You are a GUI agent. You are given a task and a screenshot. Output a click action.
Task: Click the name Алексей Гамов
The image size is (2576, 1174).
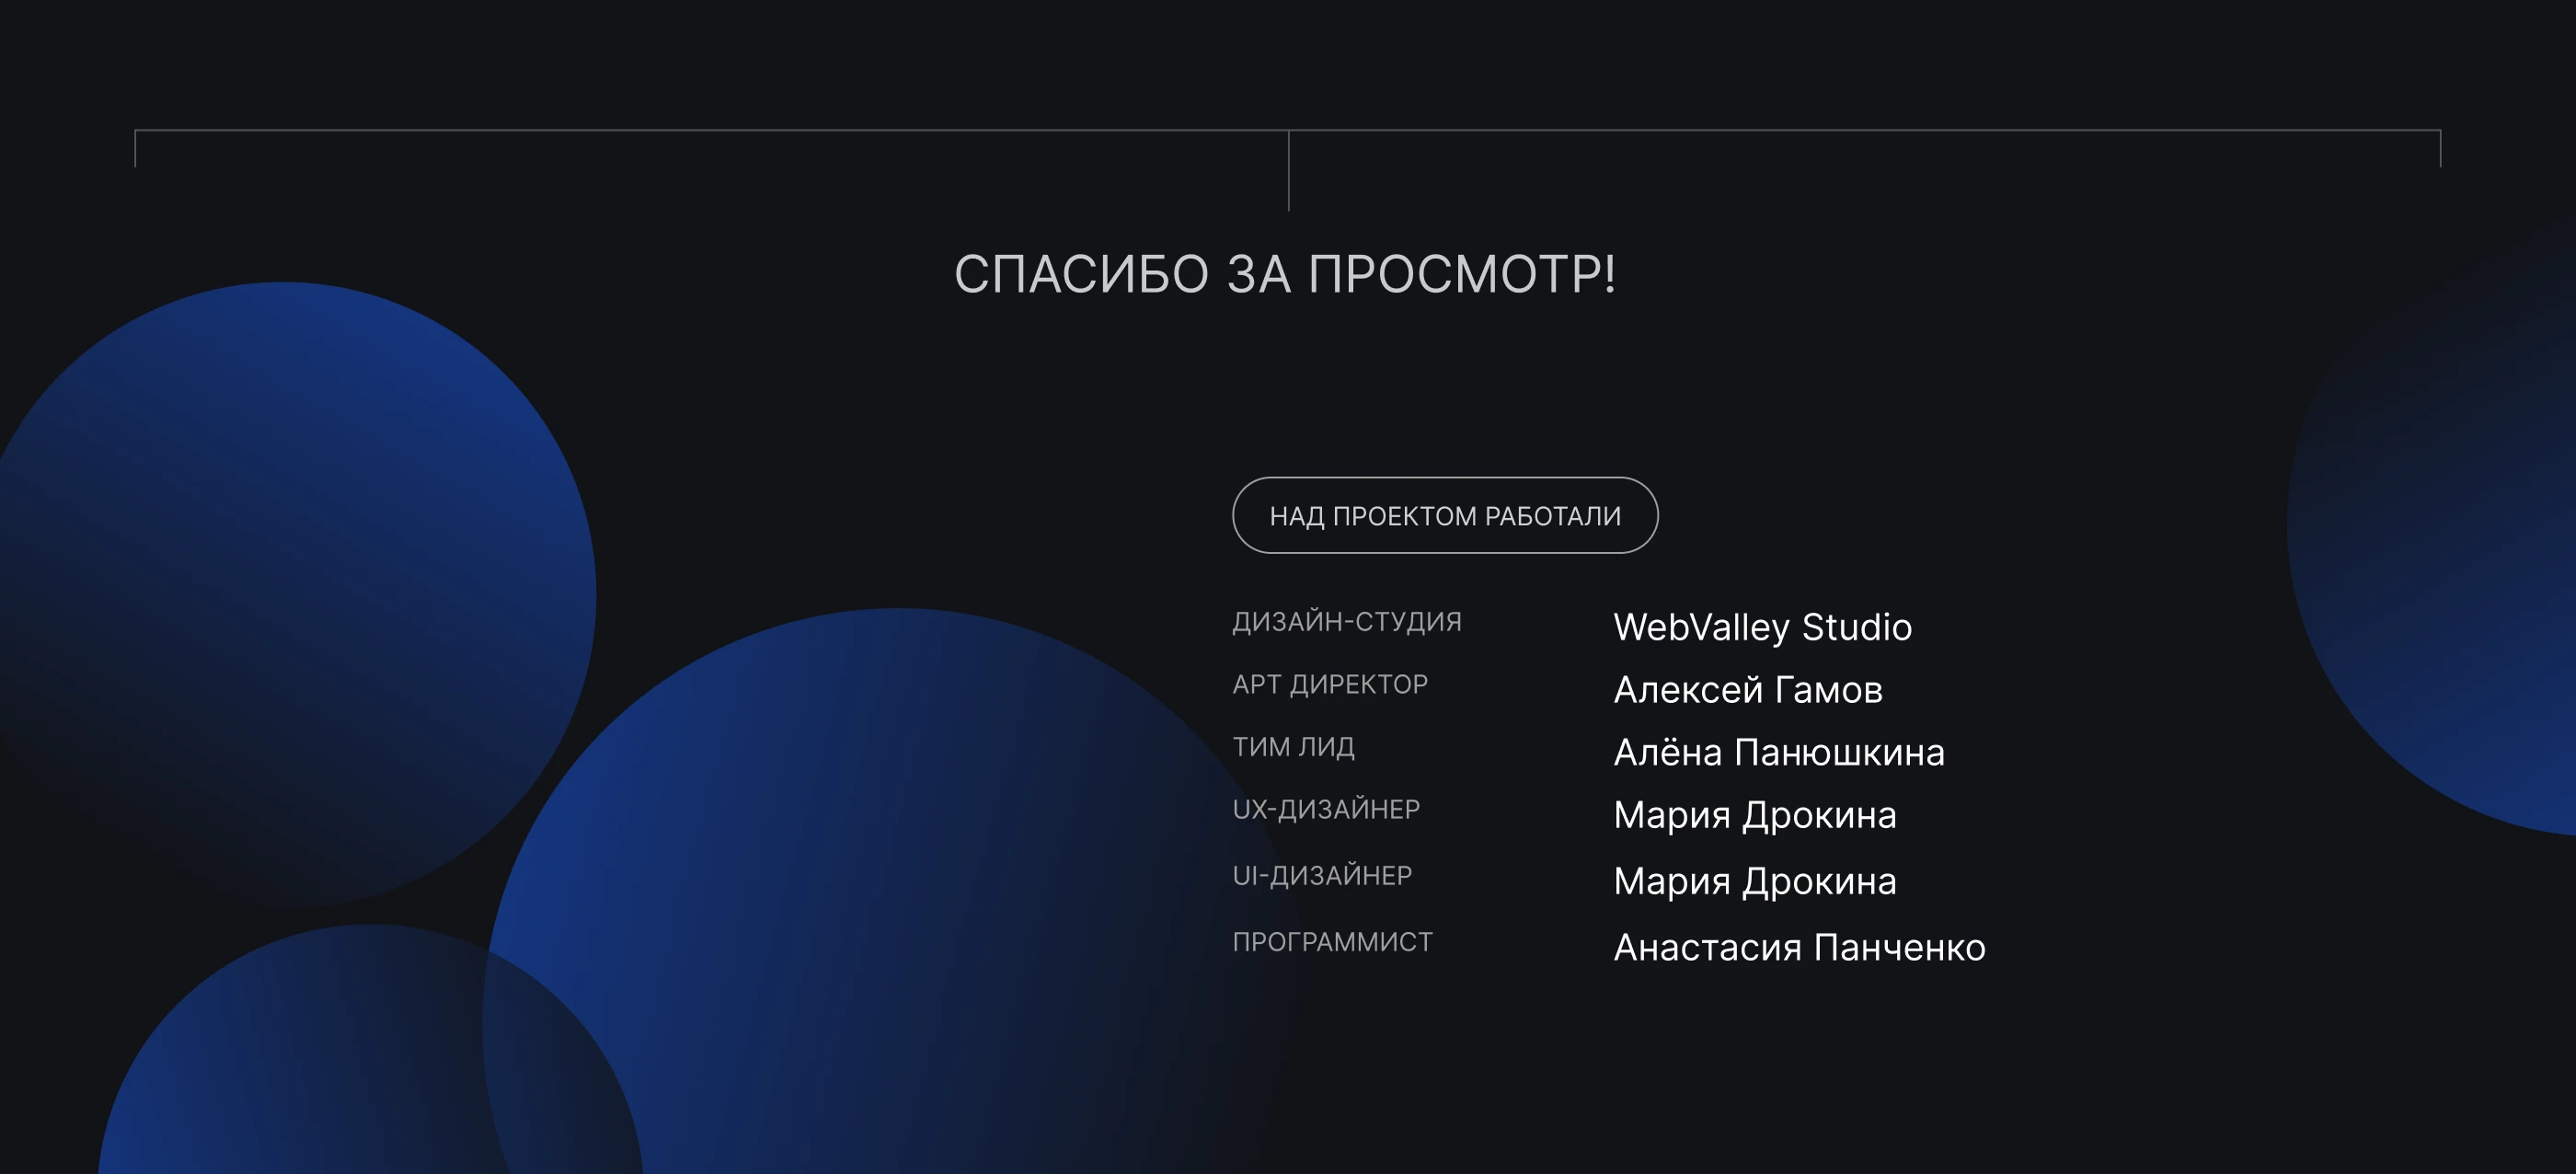(1747, 690)
